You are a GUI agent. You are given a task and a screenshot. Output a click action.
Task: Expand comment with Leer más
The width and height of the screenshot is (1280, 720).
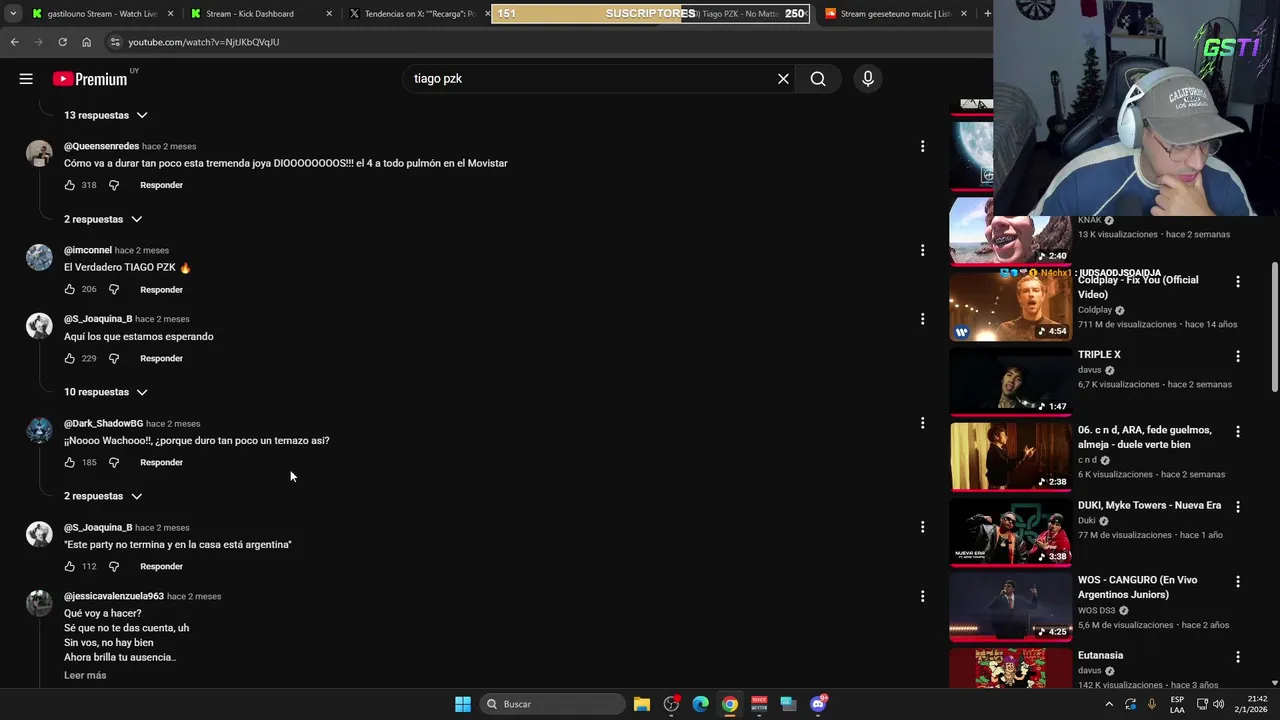85,675
